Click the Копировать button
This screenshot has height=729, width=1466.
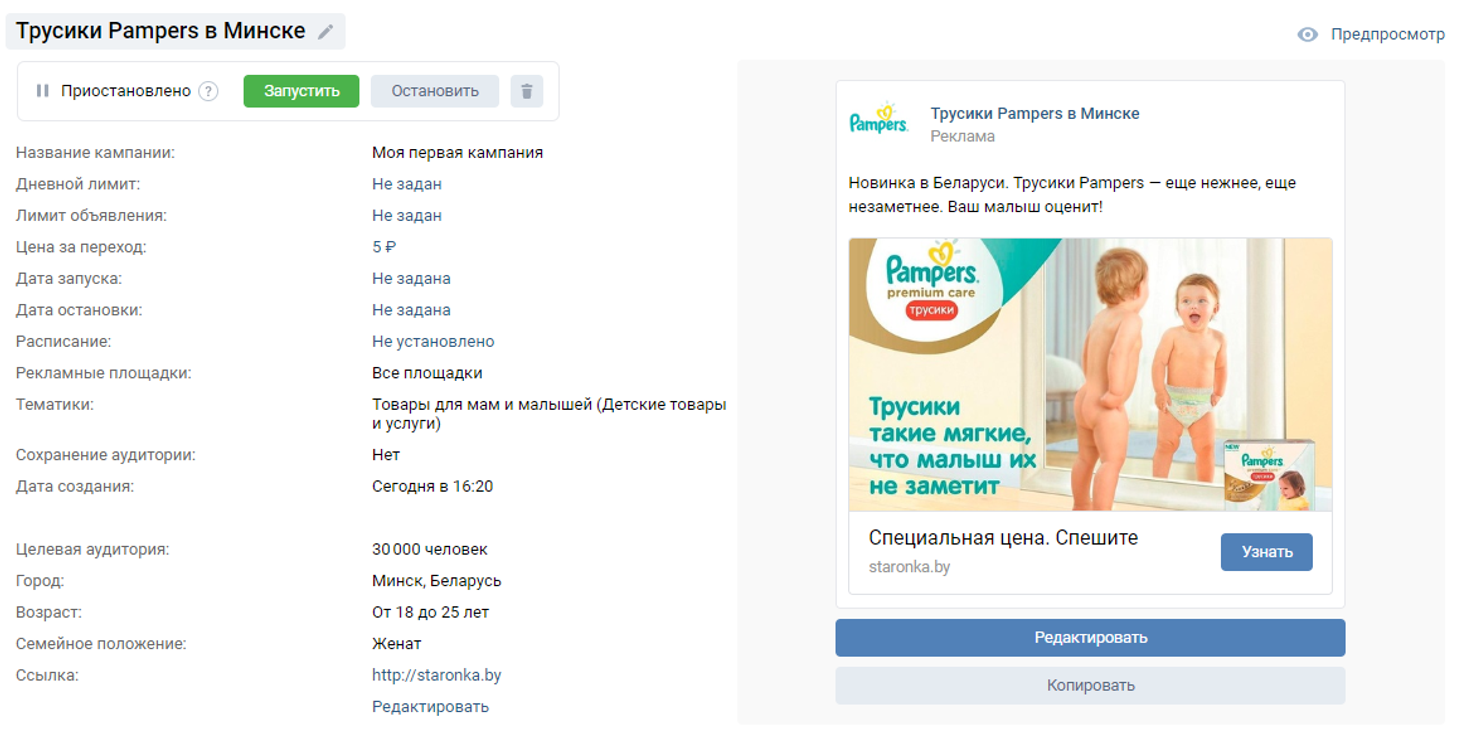tap(1090, 686)
